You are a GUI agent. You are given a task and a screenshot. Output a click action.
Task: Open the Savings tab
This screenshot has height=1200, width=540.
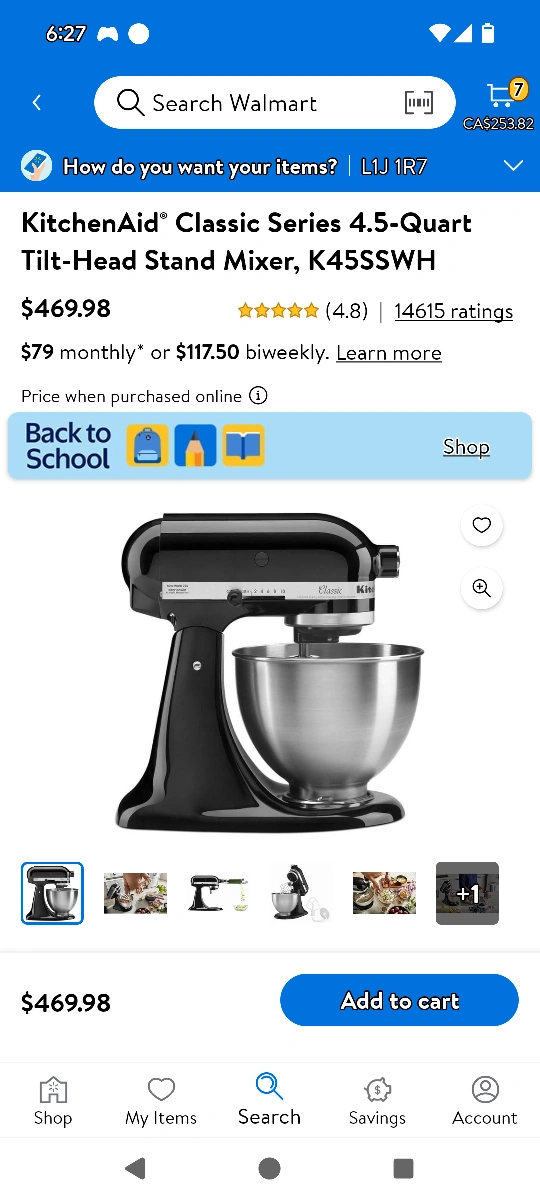pyautogui.click(x=377, y=1101)
